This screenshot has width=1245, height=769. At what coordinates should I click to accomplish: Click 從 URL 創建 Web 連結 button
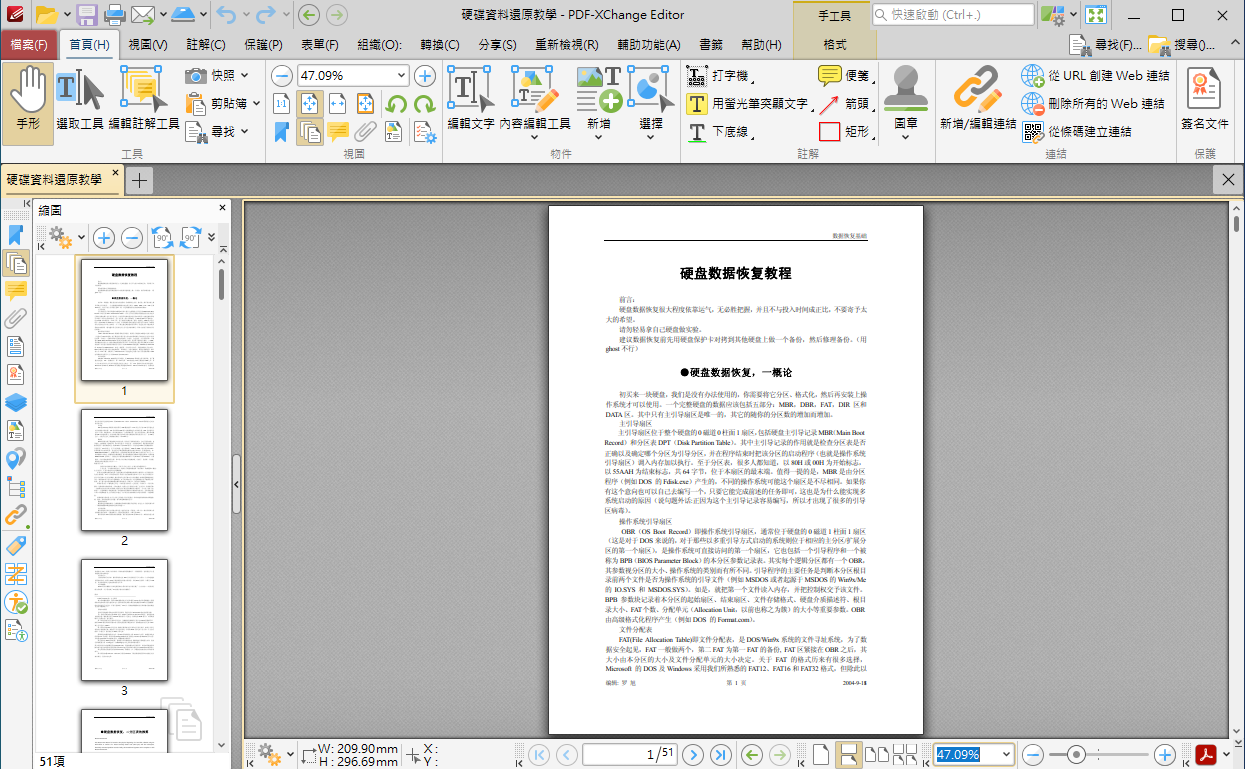pyautogui.click(x=1095, y=76)
